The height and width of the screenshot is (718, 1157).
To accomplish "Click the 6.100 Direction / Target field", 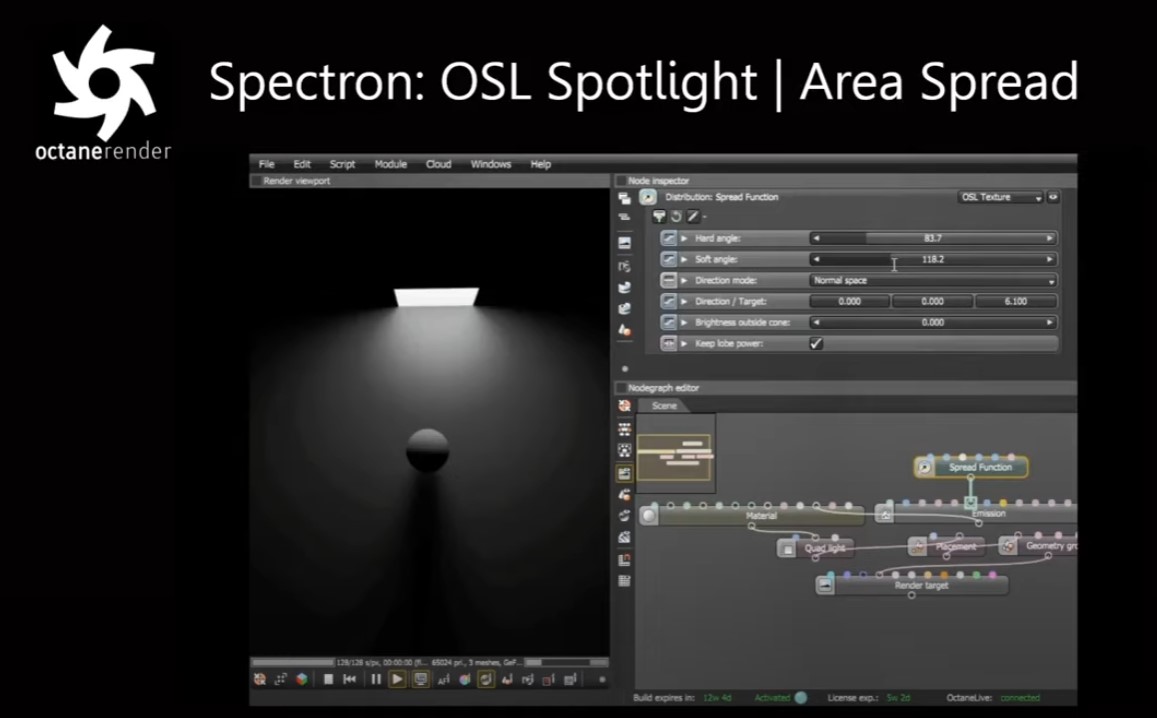I will [1016, 301].
